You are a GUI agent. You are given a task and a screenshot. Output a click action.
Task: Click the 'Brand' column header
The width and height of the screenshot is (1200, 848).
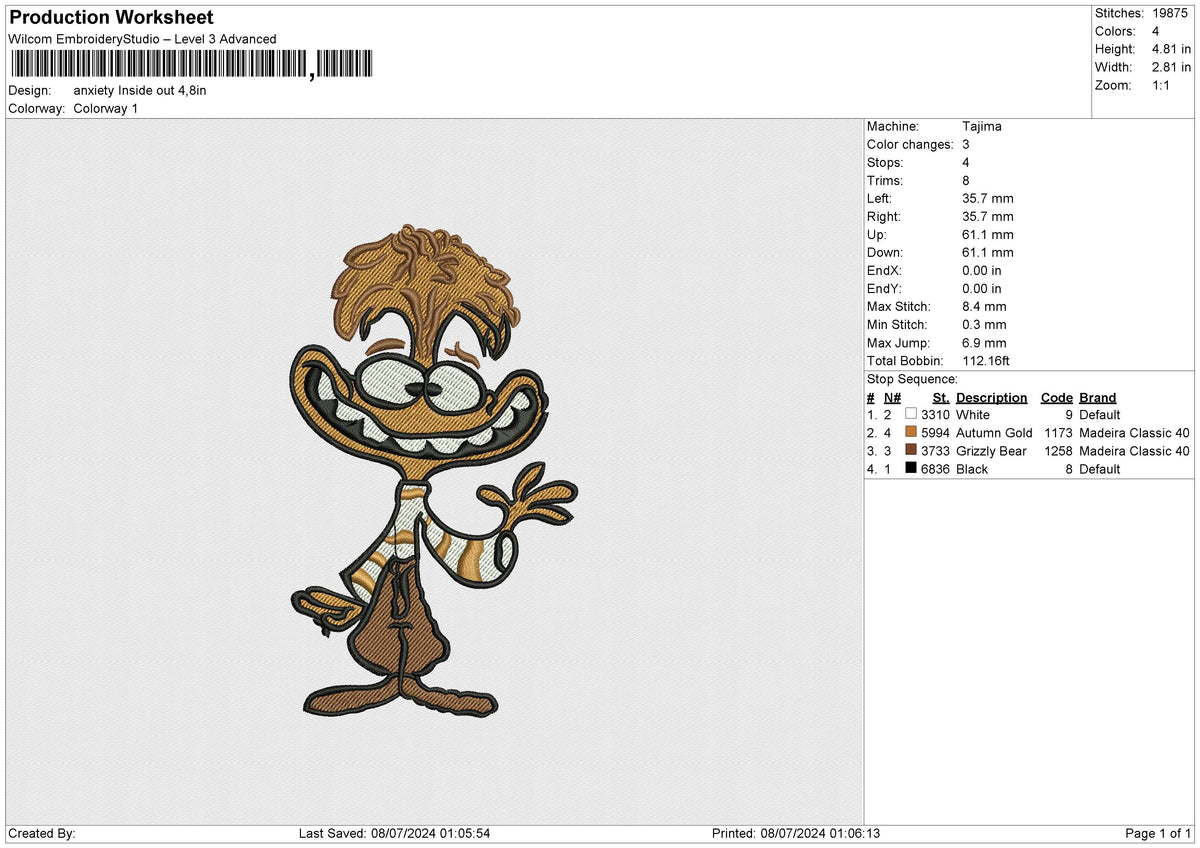point(1097,397)
